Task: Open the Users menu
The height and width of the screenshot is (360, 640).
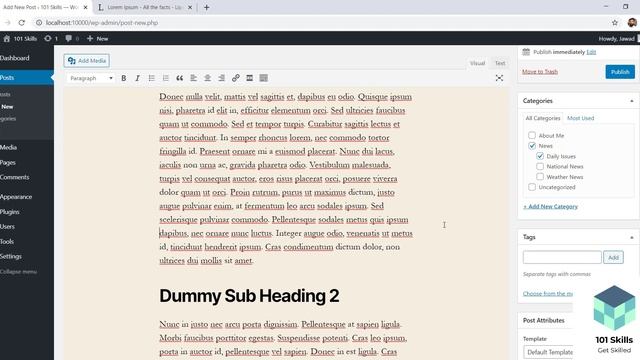Action: tap(7, 227)
